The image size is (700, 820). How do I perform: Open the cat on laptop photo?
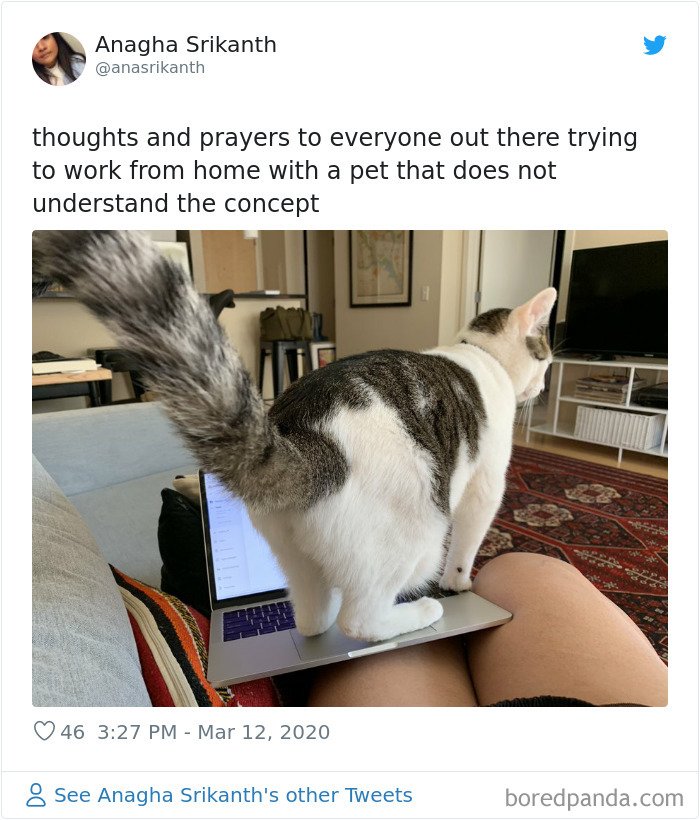[350, 468]
